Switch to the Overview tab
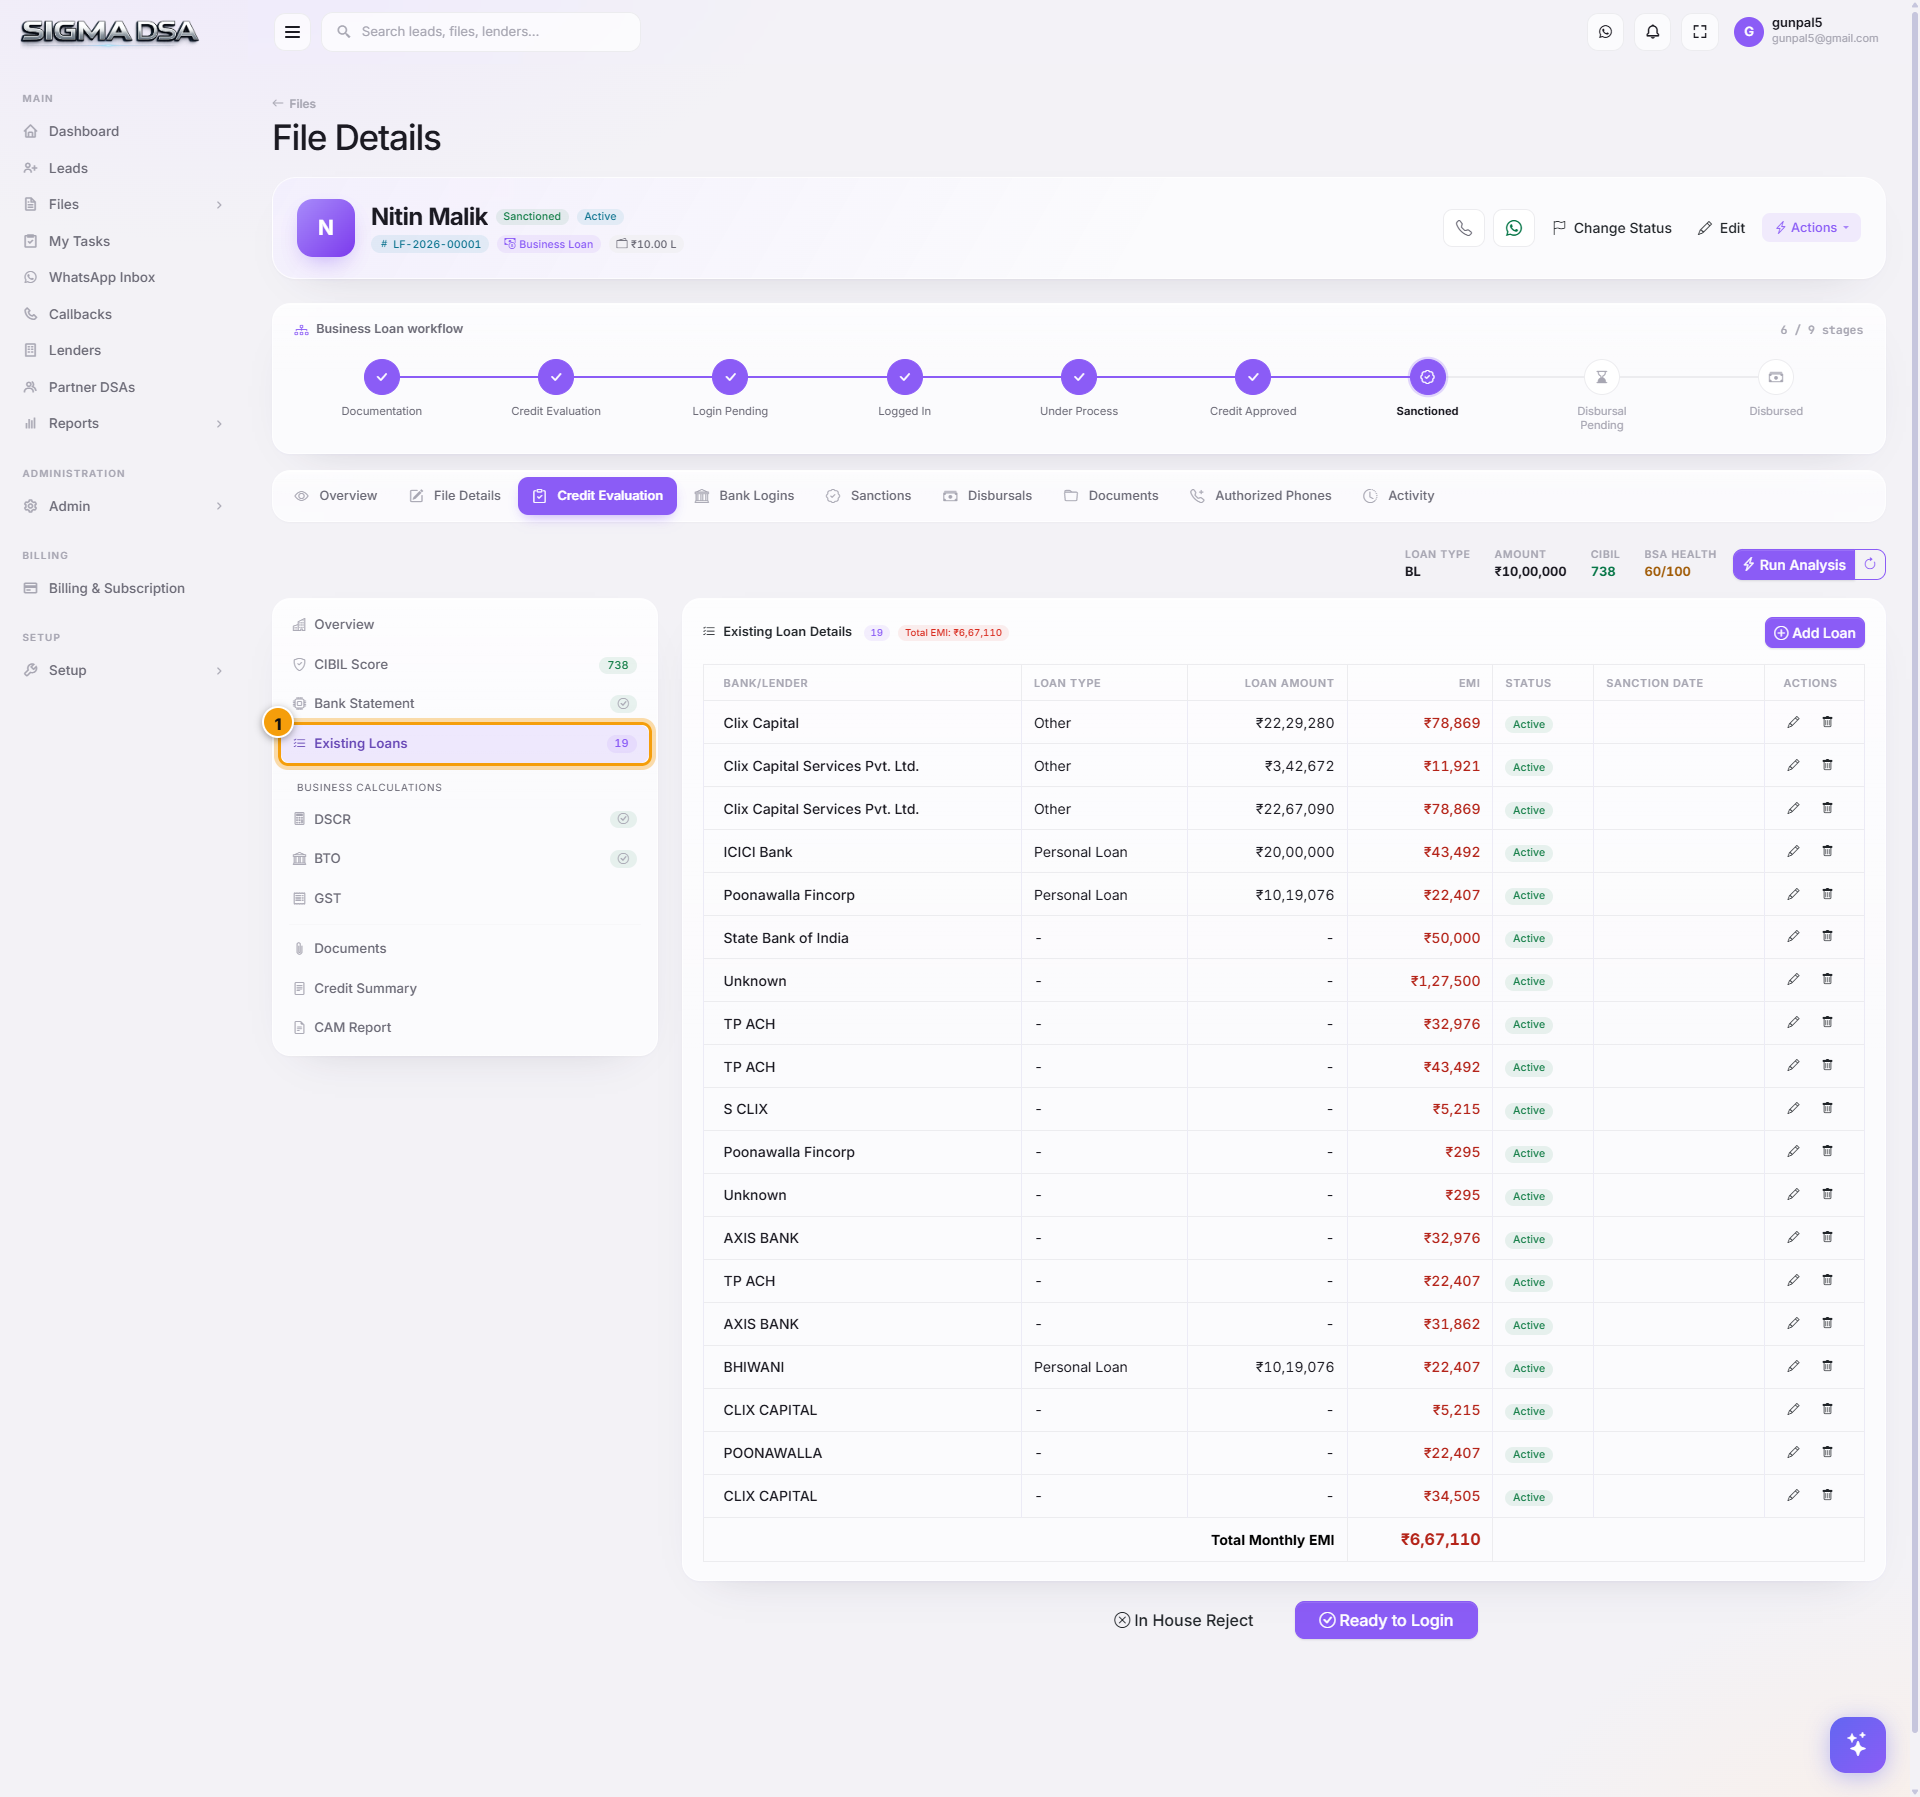 [x=336, y=496]
